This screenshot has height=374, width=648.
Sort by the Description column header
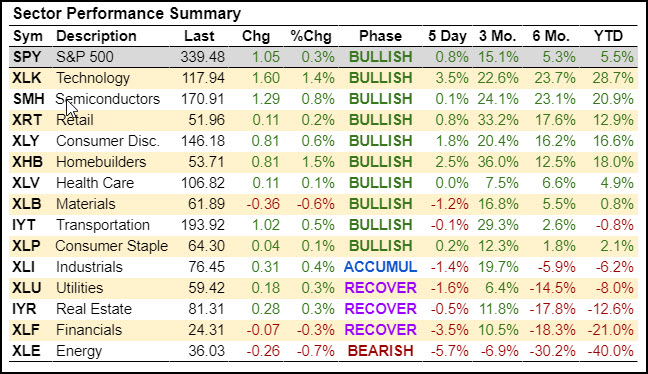click(x=96, y=36)
